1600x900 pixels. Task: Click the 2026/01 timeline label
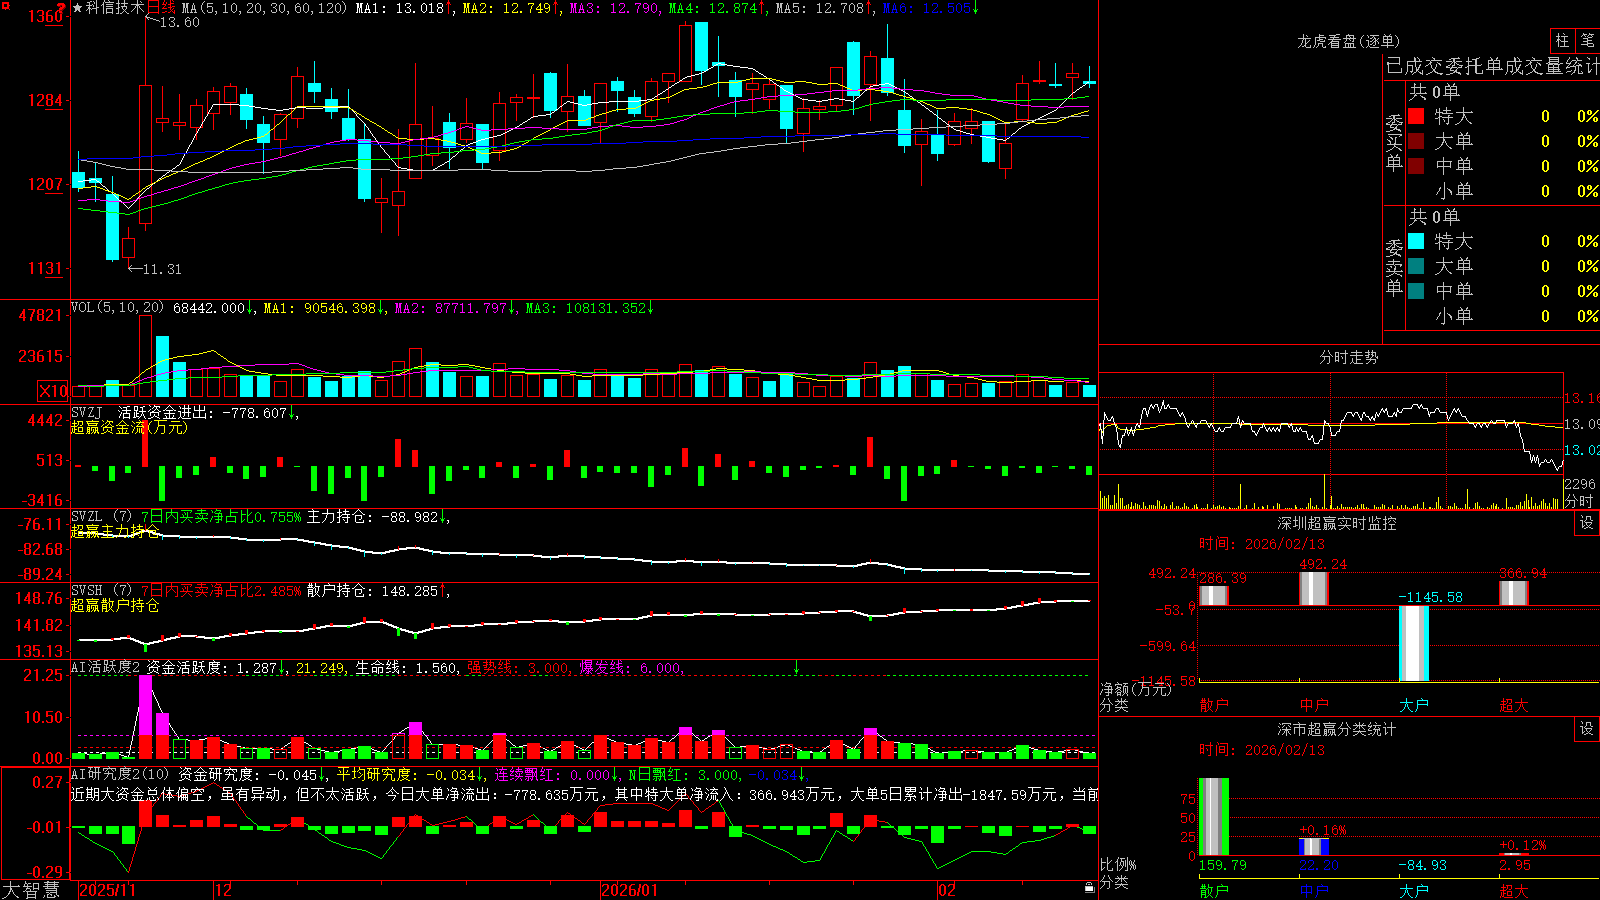[630, 890]
